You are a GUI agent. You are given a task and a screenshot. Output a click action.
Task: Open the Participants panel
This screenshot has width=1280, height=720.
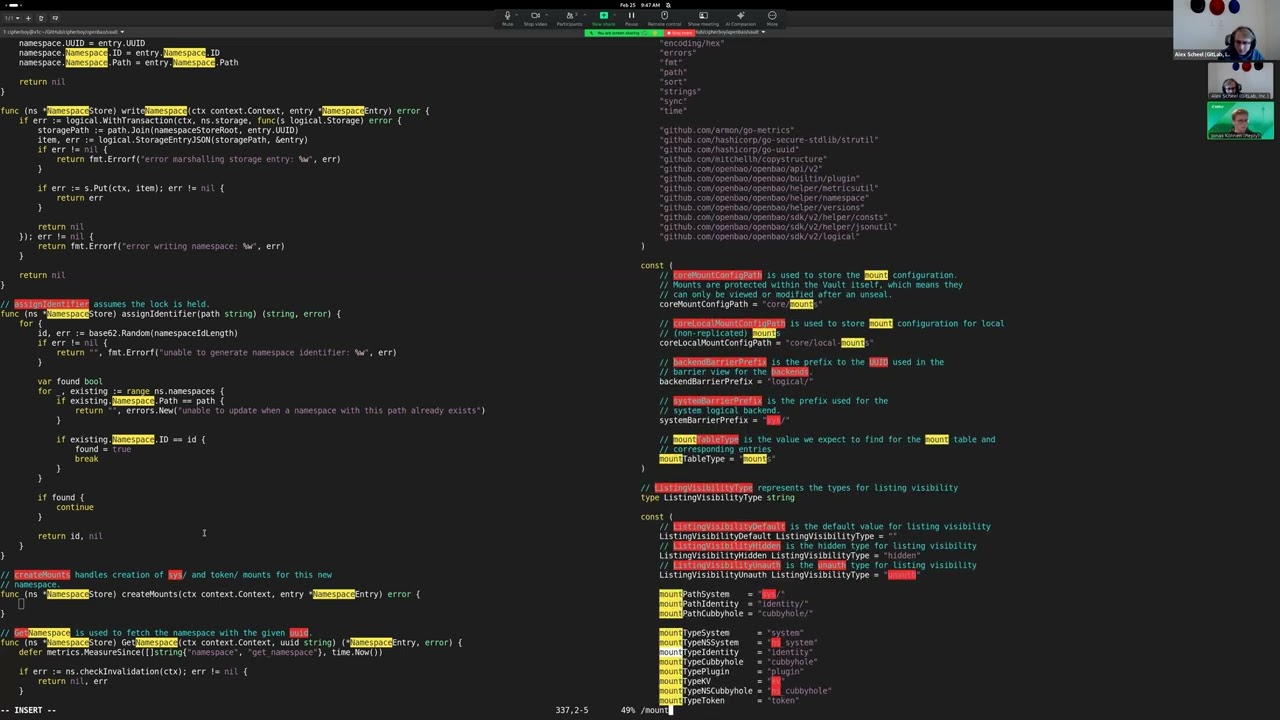(568, 18)
